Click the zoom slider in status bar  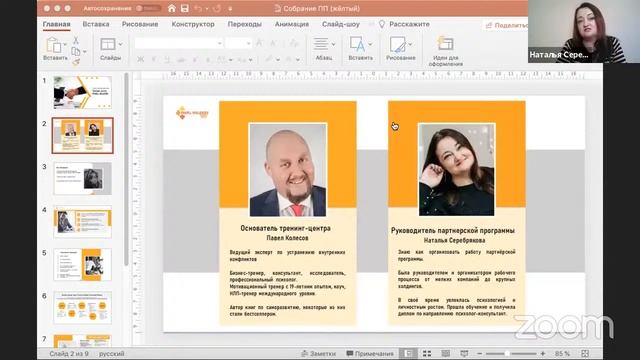[511, 353]
